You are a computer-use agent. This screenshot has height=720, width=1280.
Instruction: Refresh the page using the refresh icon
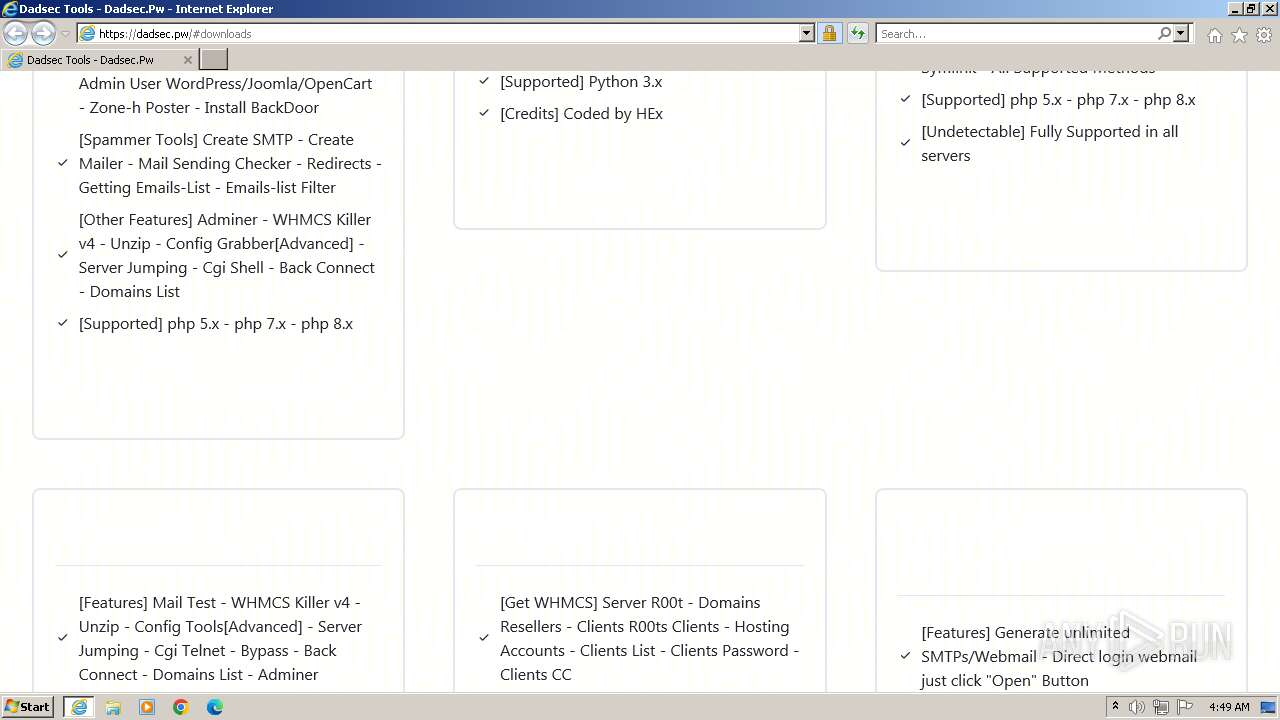(858, 34)
